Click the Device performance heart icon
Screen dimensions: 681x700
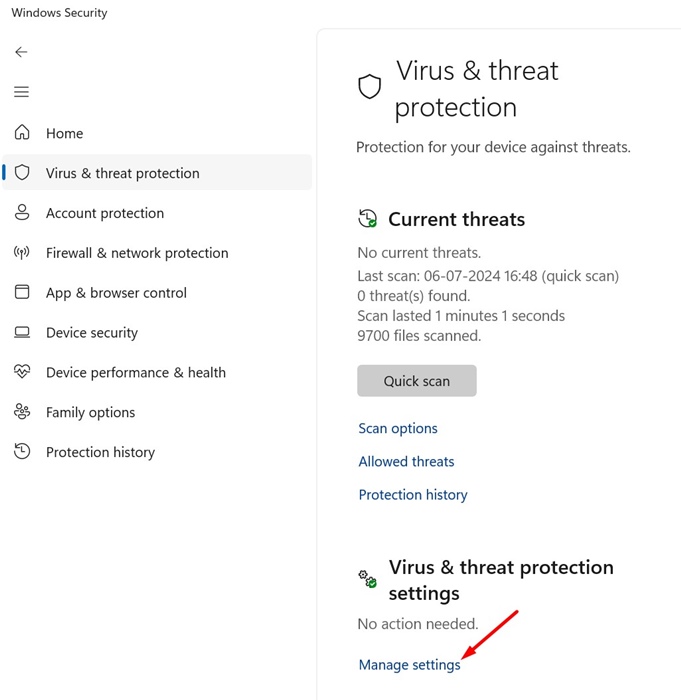[x=22, y=372]
